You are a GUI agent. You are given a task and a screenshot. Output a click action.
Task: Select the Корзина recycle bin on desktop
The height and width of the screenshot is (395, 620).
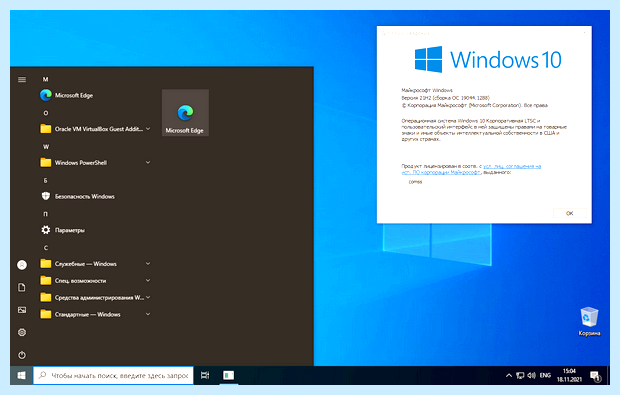[x=589, y=321]
